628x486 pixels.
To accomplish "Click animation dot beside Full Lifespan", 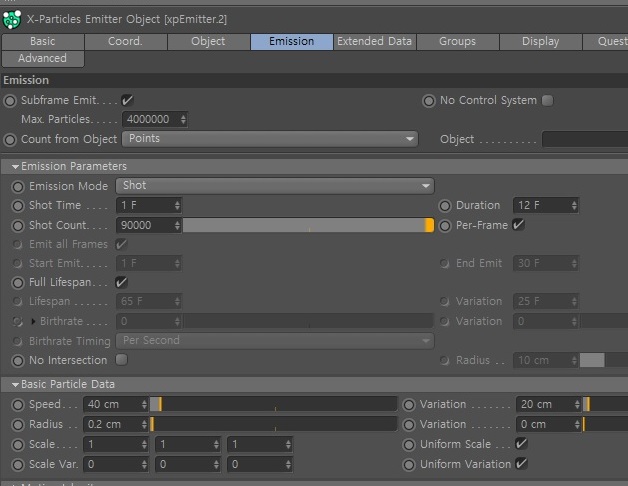I will click(18, 283).
